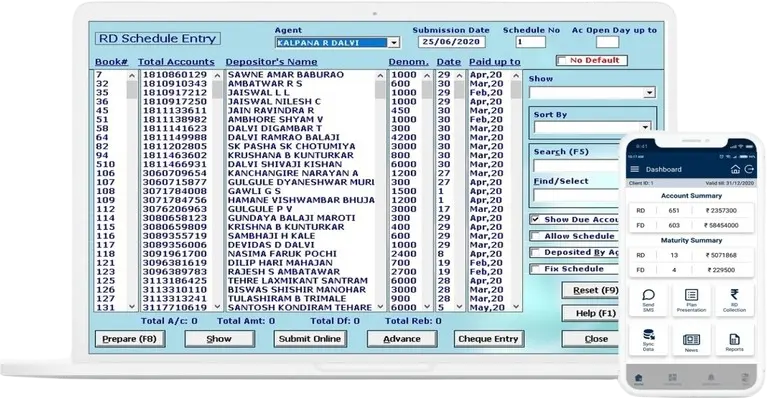Click the Show button at bottom
This screenshot has height=398, width=768.
coord(219,339)
